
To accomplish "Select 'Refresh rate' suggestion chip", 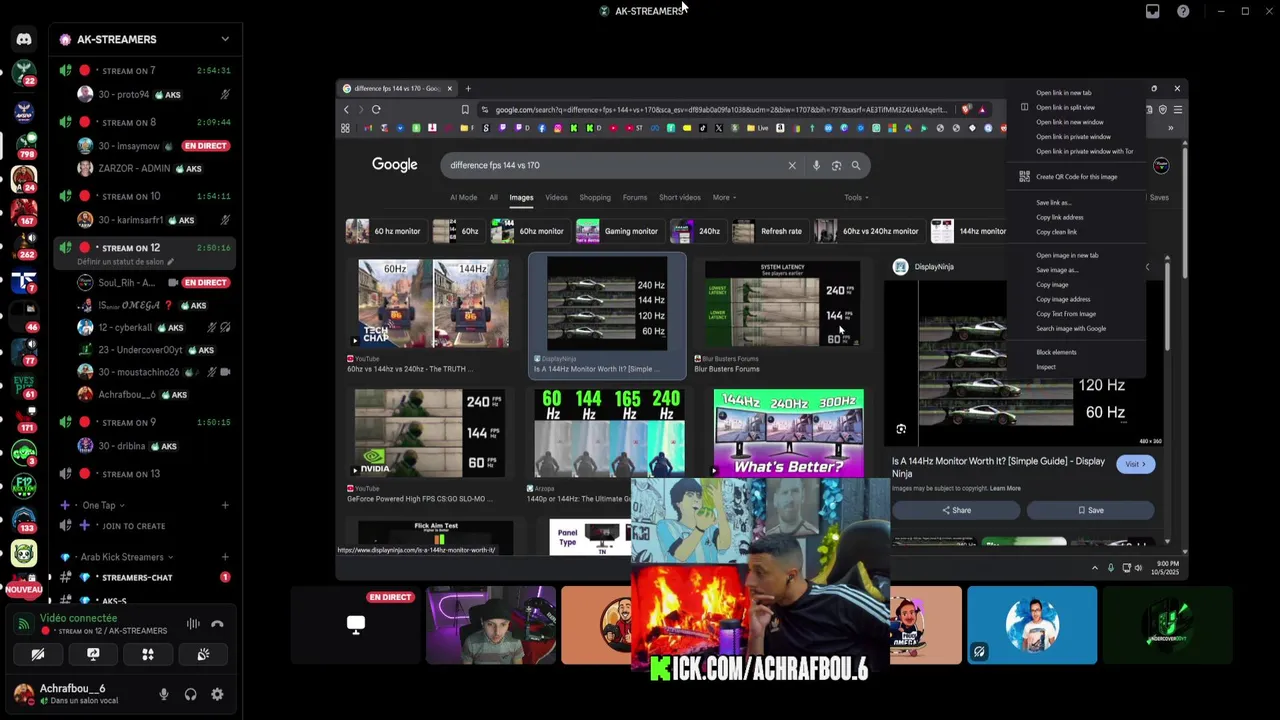I will pyautogui.click(x=770, y=231).
